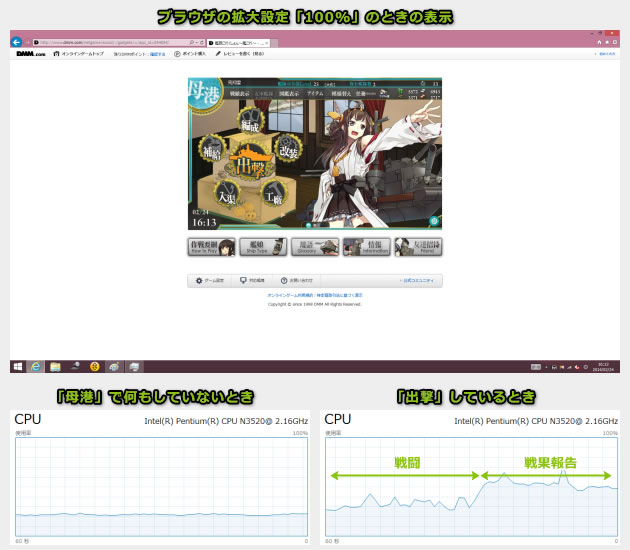Open the 戦績表示 records menu item

[239, 94]
